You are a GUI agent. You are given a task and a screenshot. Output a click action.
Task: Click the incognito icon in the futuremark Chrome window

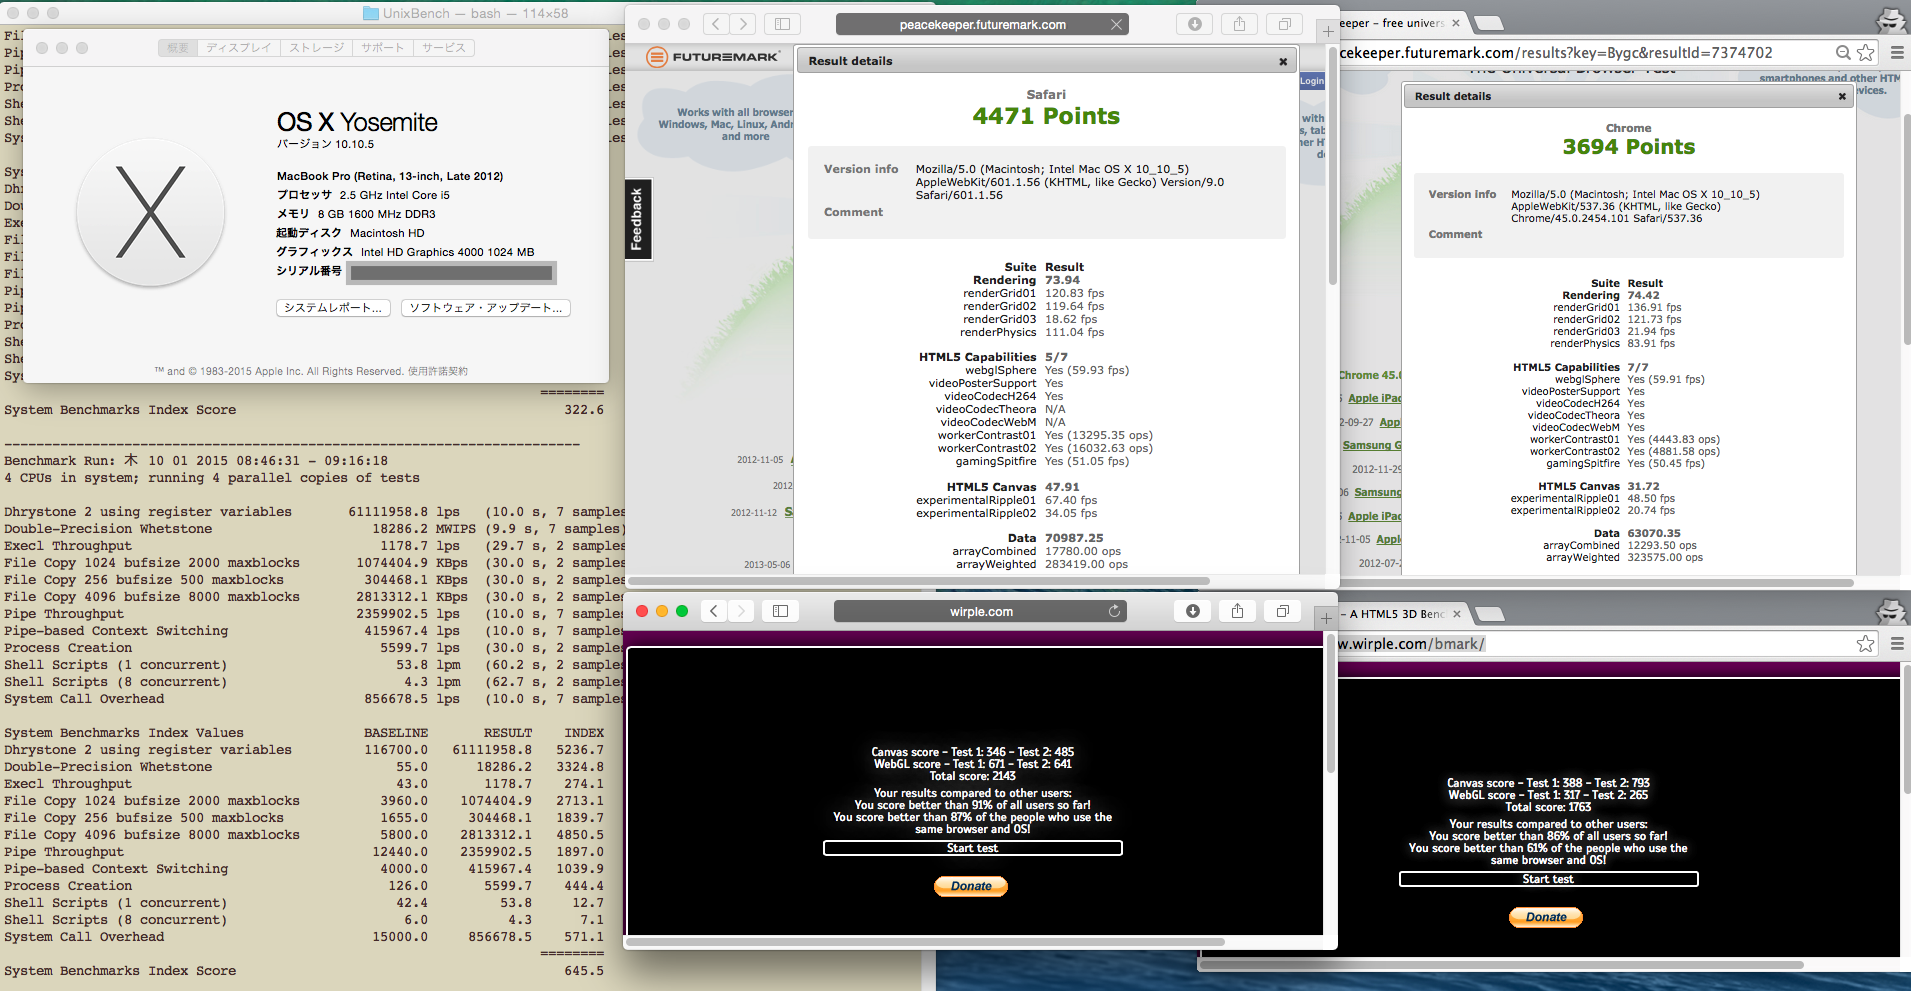pos(1891,19)
